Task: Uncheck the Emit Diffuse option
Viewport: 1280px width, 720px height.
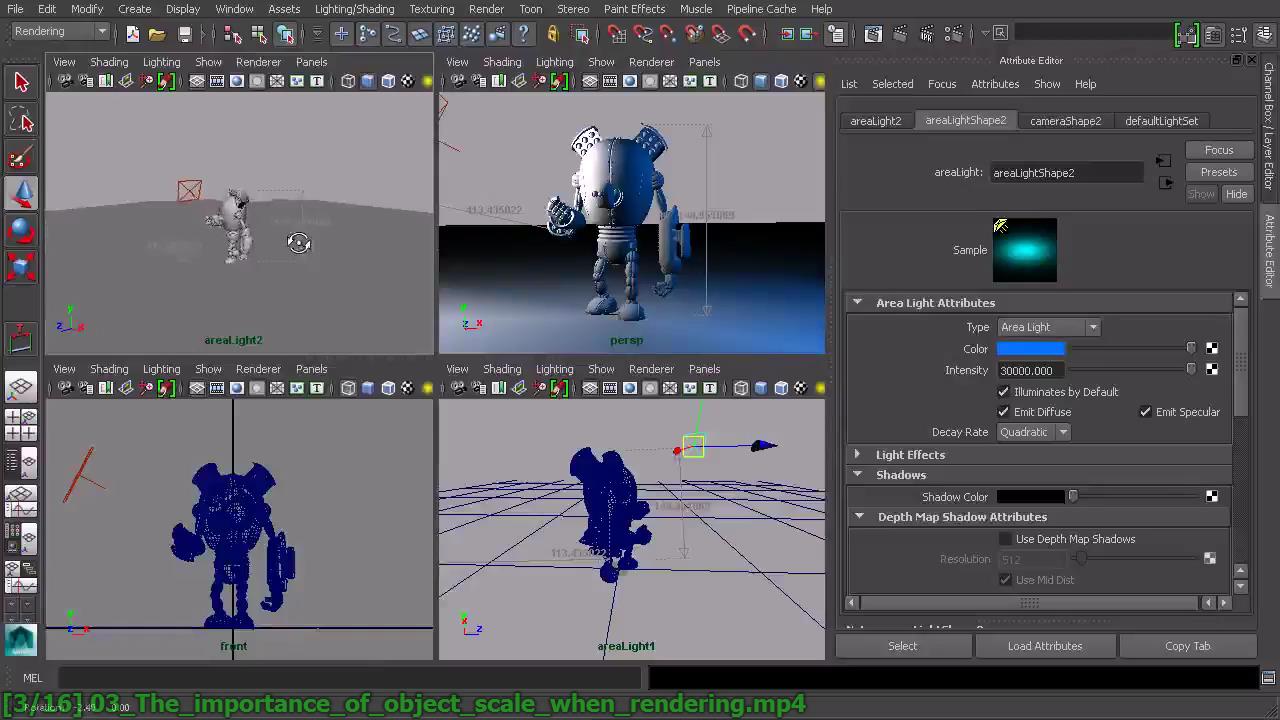Action: click(1003, 412)
